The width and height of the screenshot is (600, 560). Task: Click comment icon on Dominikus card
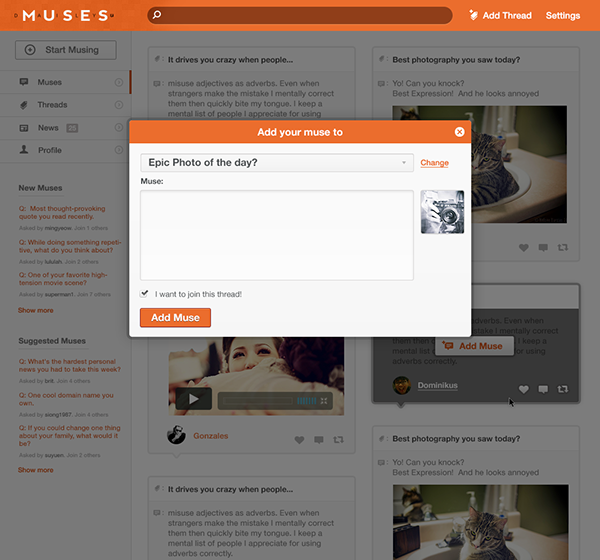543,389
